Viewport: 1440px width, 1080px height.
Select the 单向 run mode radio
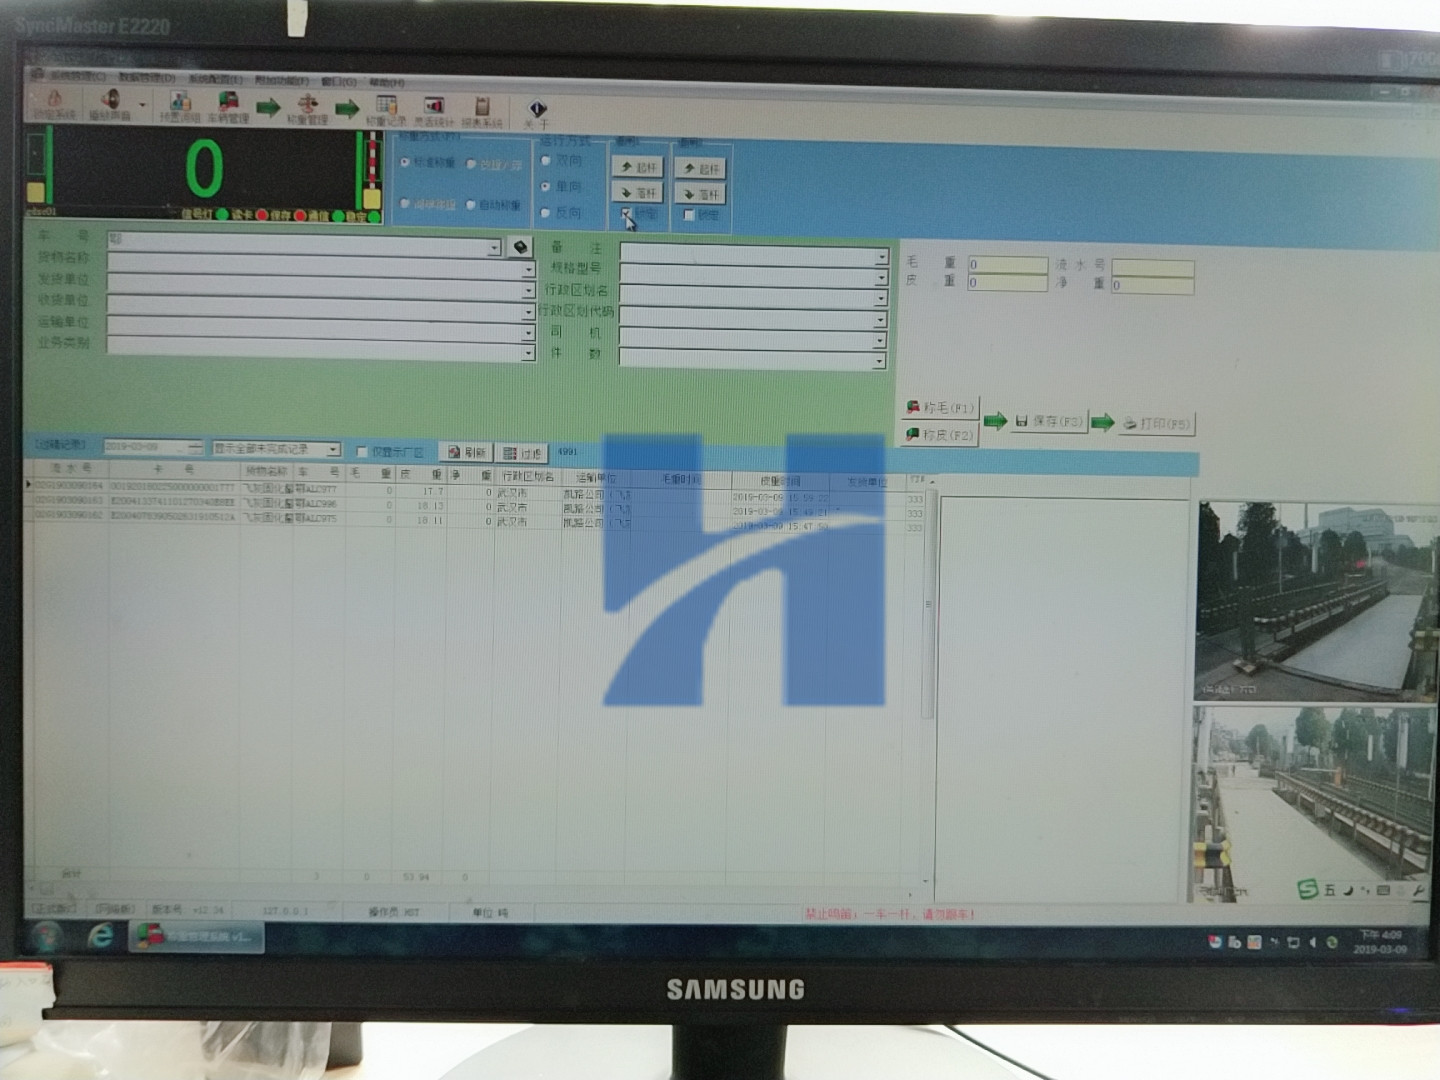[x=546, y=187]
